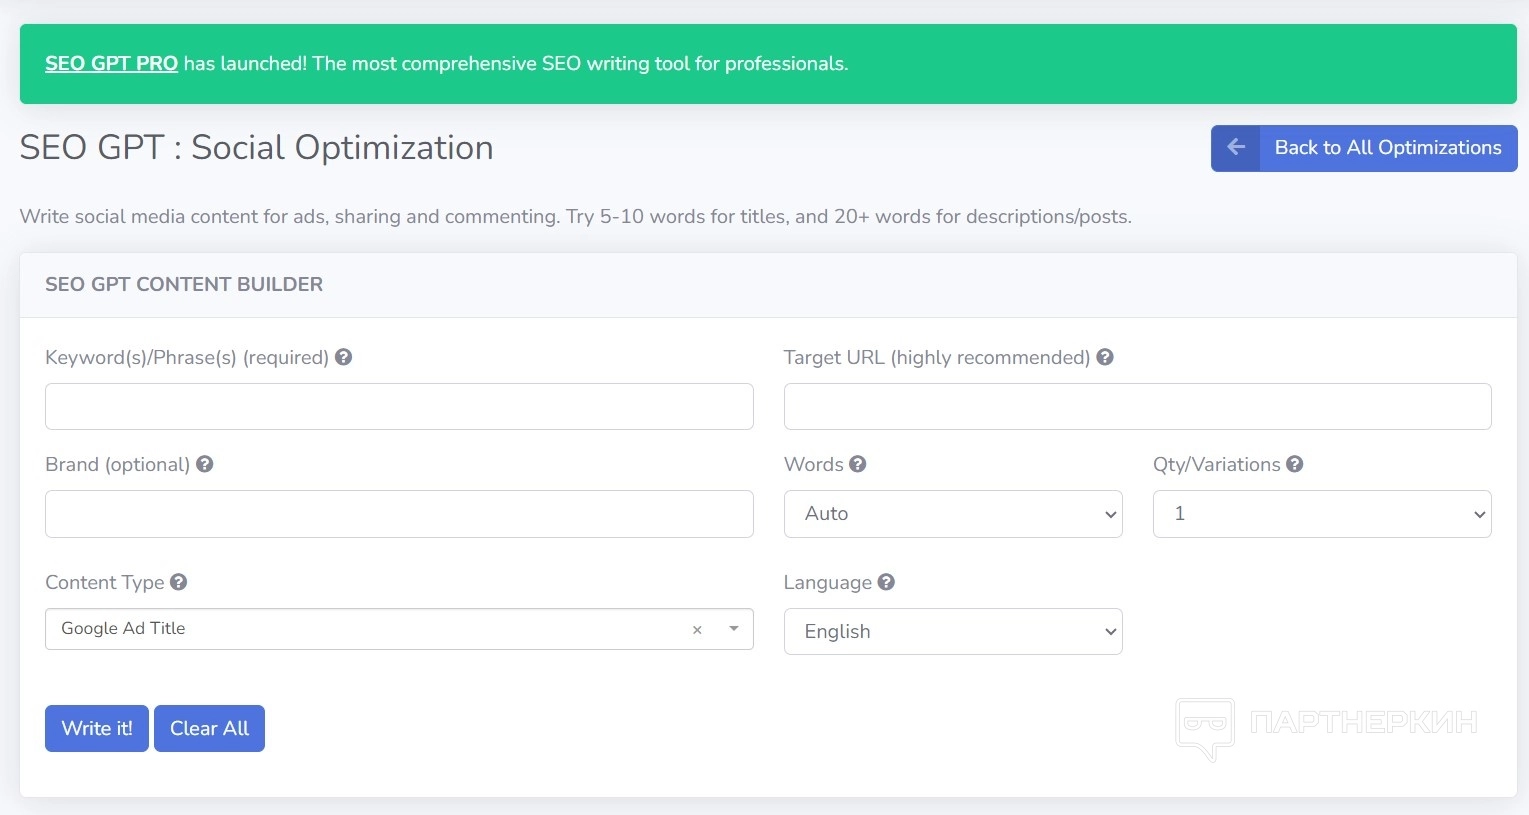Click the help icon beside Keyword(s)/Phrase(s)
This screenshot has width=1529, height=815.
point(343,357)
